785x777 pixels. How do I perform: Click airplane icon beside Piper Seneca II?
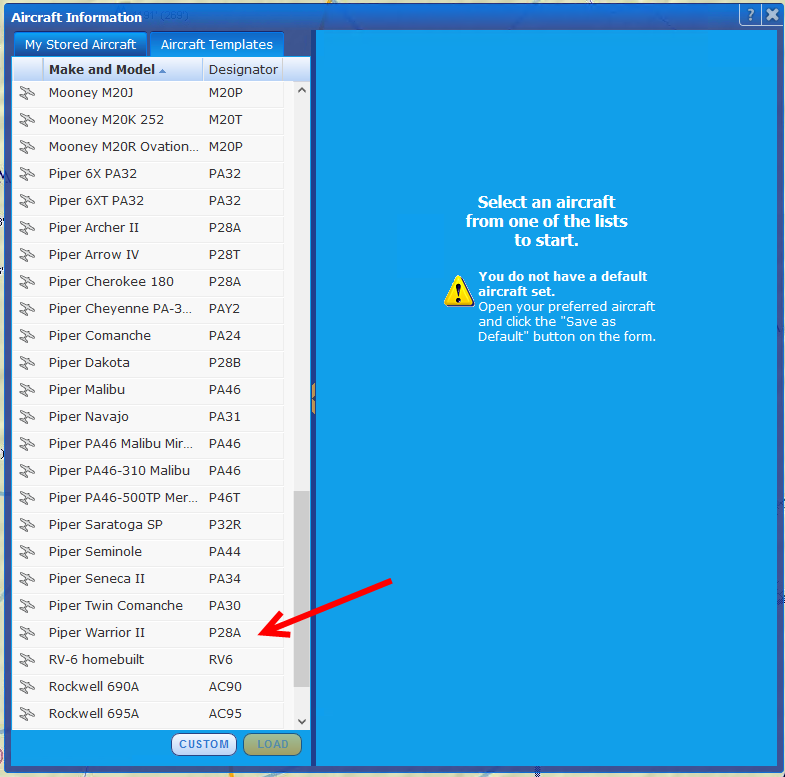(27, 579)
